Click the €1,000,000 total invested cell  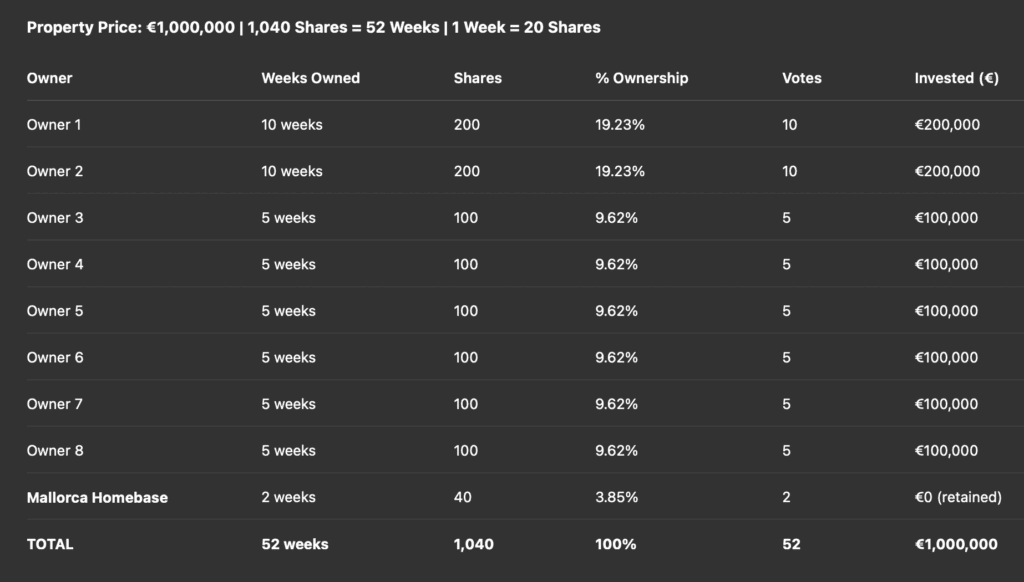(x=955, y=544)
